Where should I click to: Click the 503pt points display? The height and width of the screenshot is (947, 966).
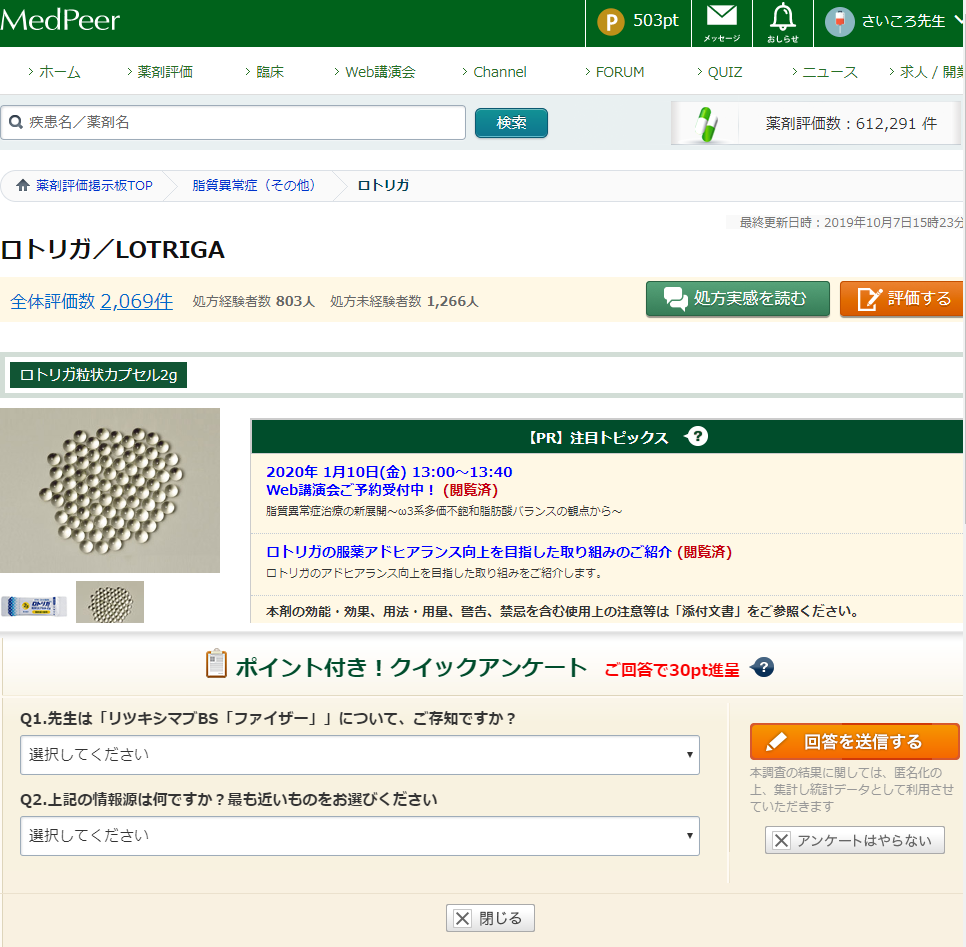point(656,20)
